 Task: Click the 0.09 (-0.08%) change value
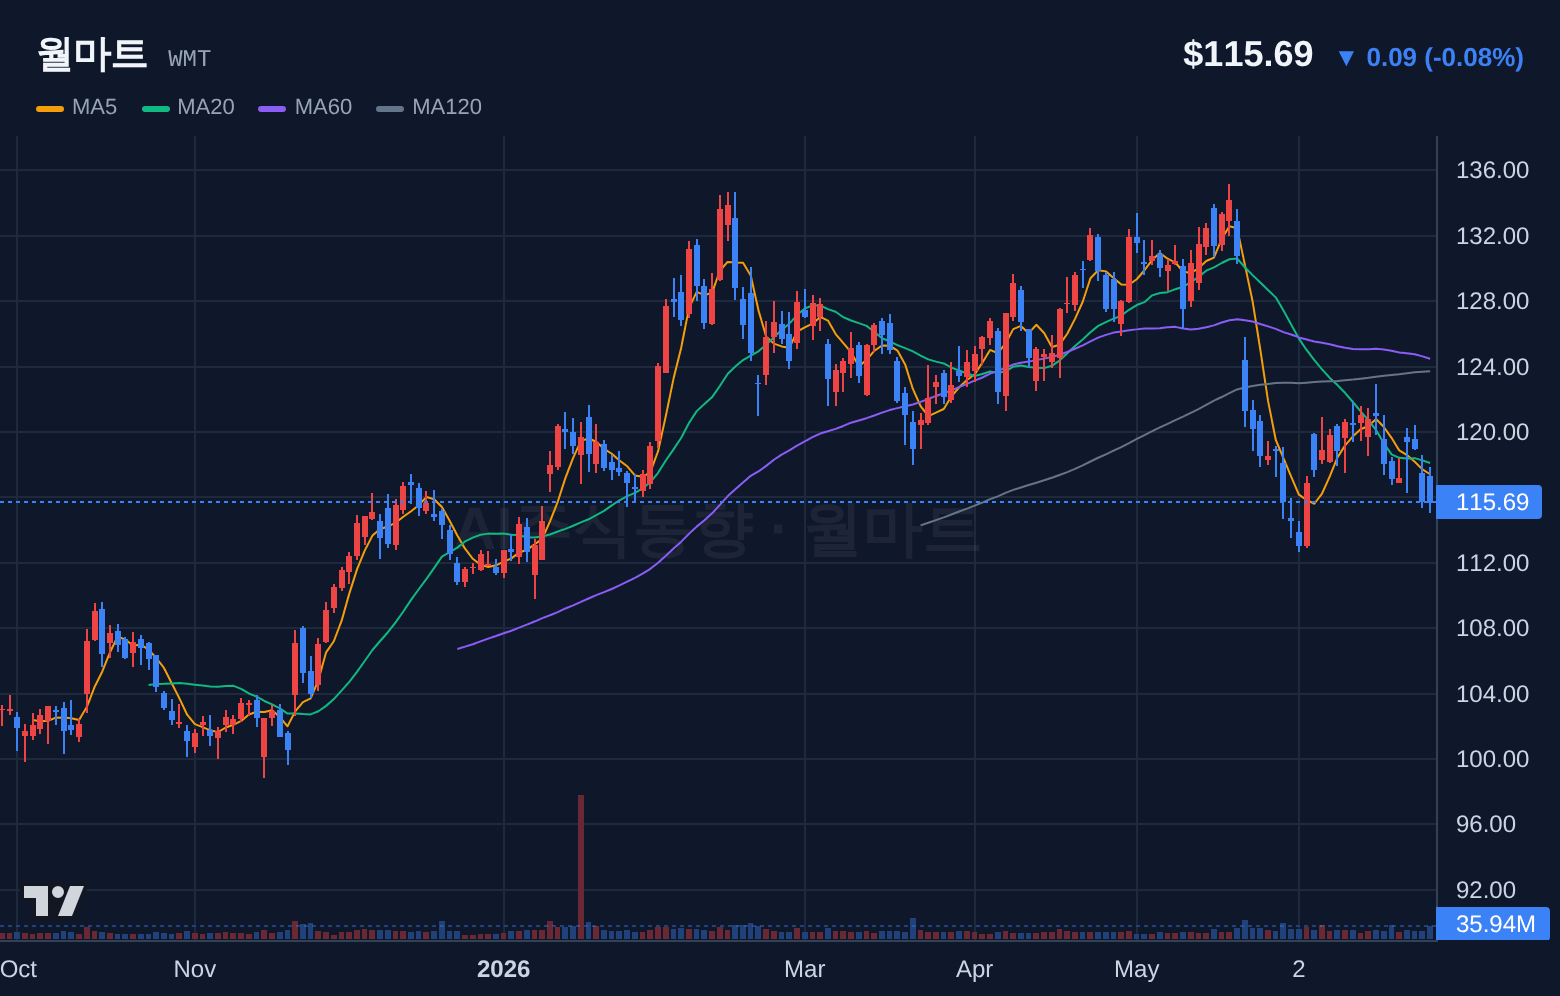pos(1445,57)
